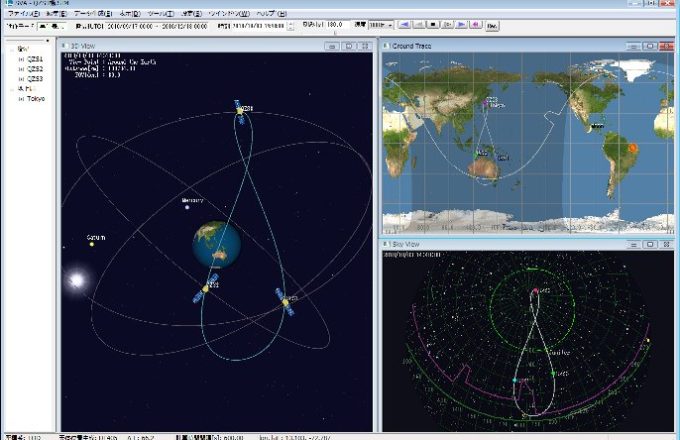Click the magenta arrow playback button
The height and width of the screenshot is (440, 680).
click(476, 24)
